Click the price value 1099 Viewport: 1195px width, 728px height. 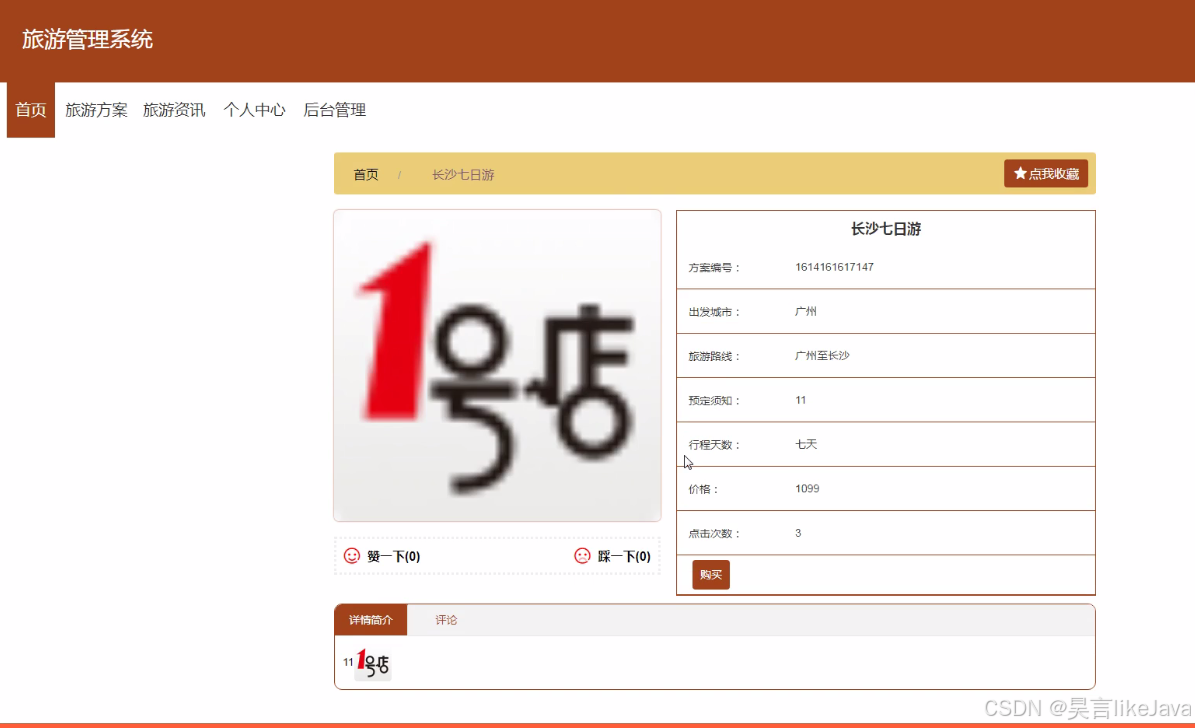point(807,489)
